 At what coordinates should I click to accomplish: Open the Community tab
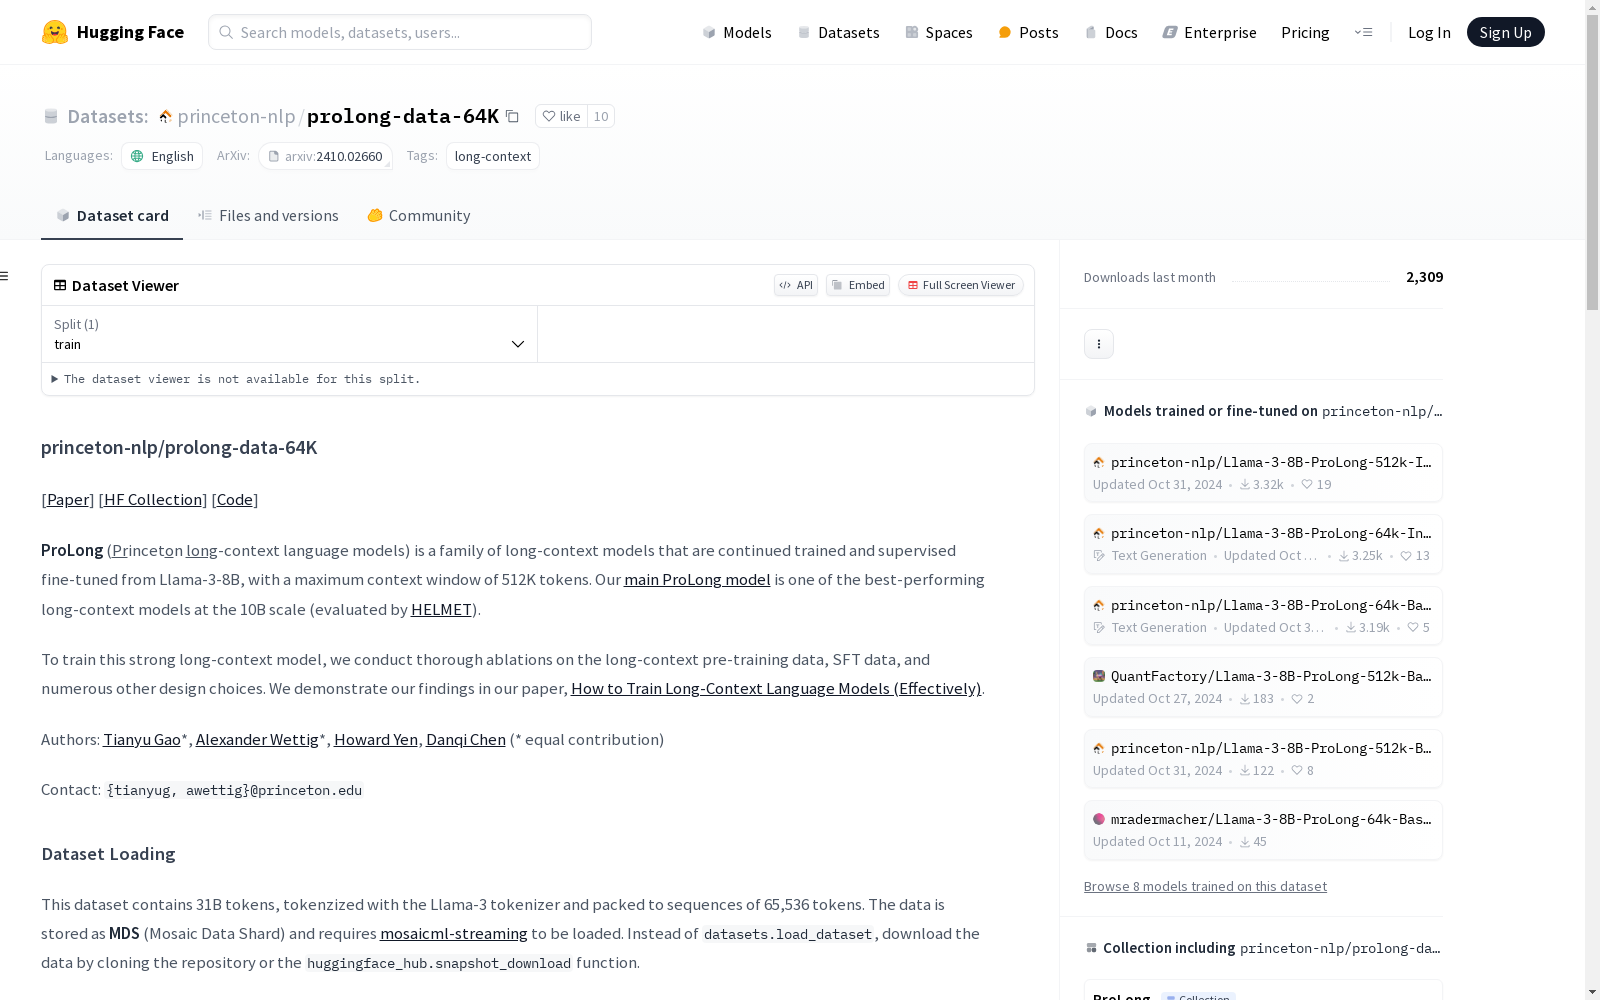pyautogui.click(x=419, y=216)
